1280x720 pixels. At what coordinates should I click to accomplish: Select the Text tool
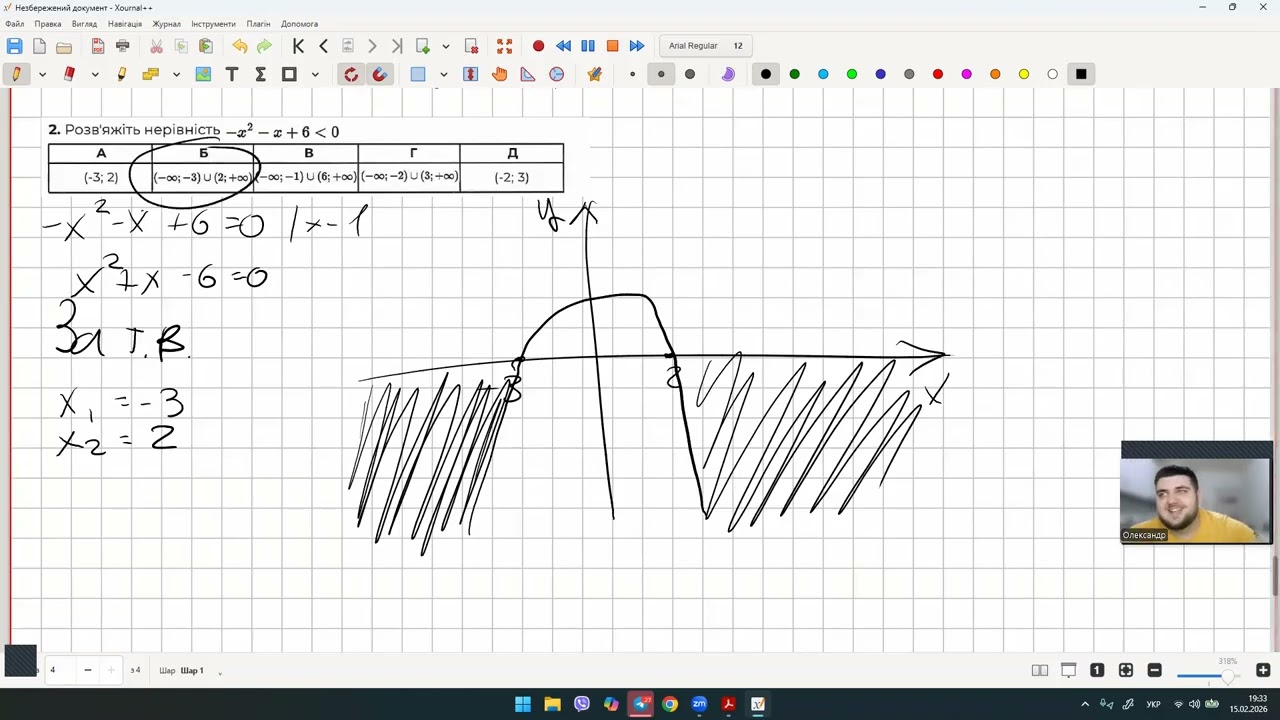click(x=232, y=74)
